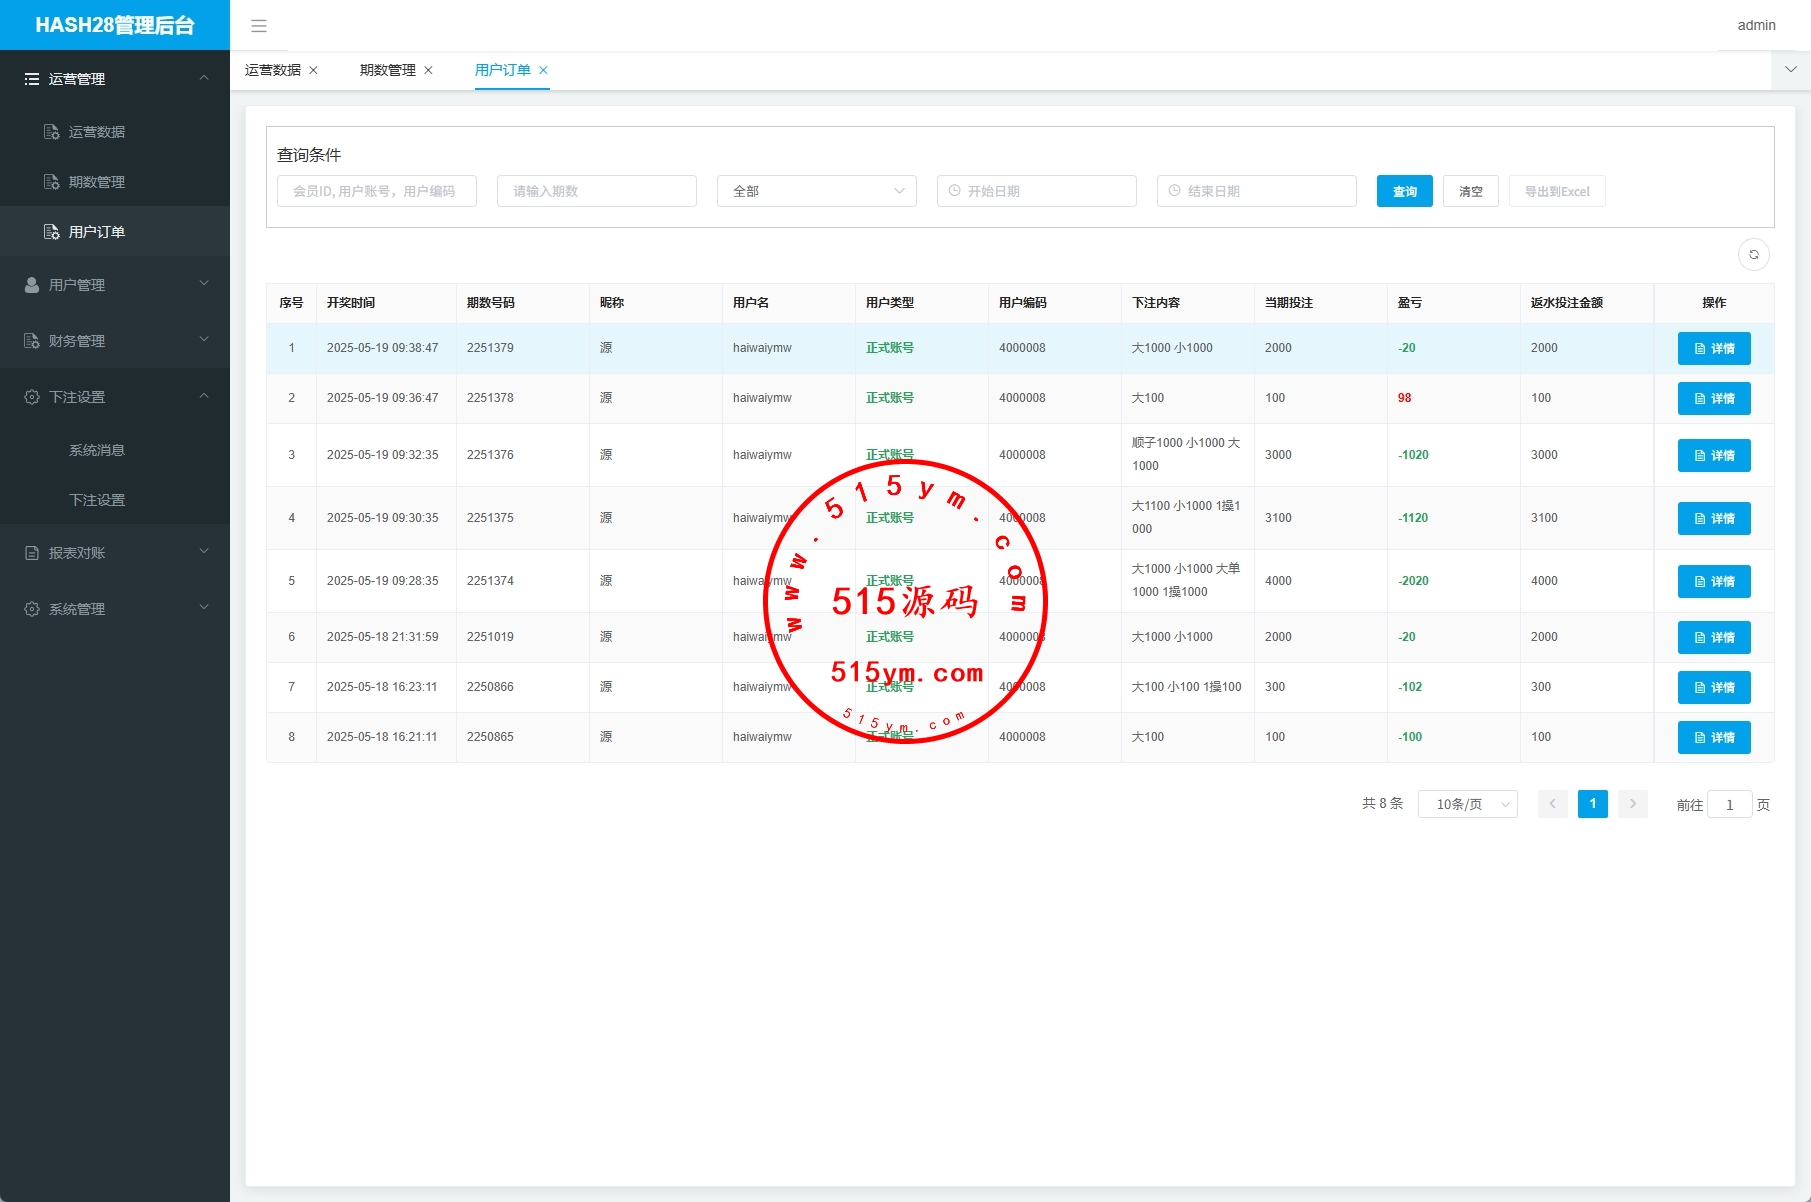Open 详情 for order row 2251379
The width and height of the screenshot is (1811, 1202).
1713,348
